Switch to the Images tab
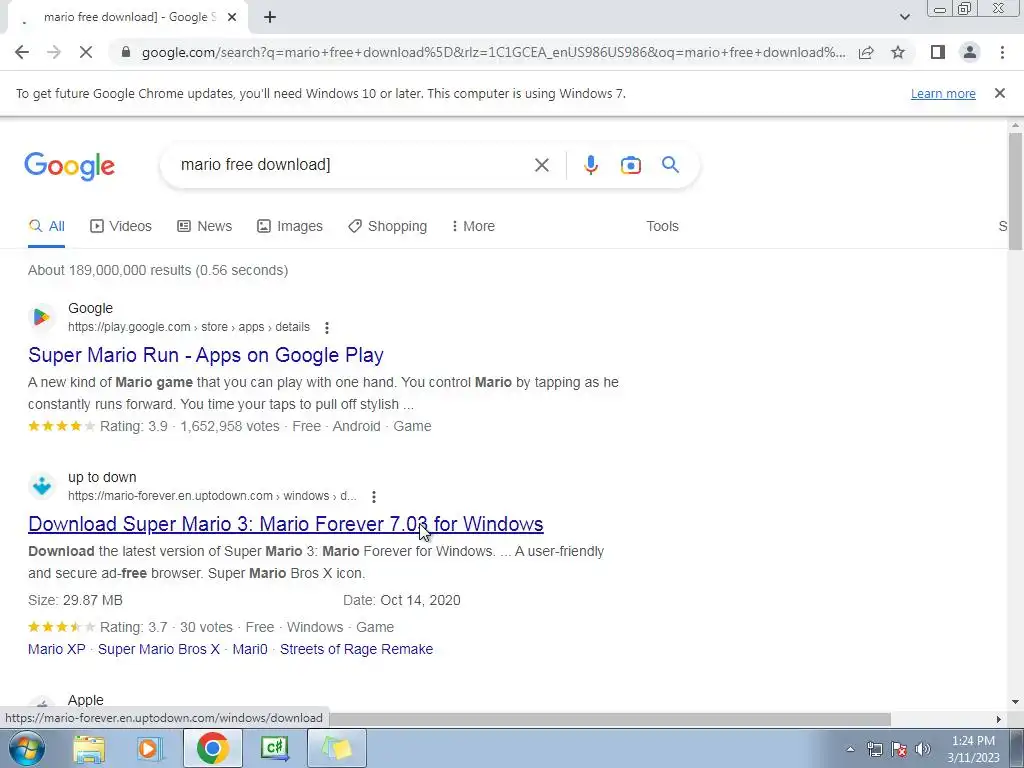Screen dimensions: 1024x768 pos(290,226)
